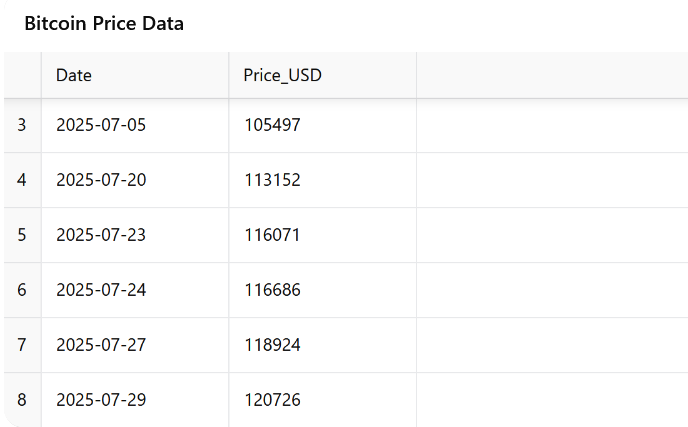Select row number 4
This screenshot has height=427, width=688.
point(22,180)
